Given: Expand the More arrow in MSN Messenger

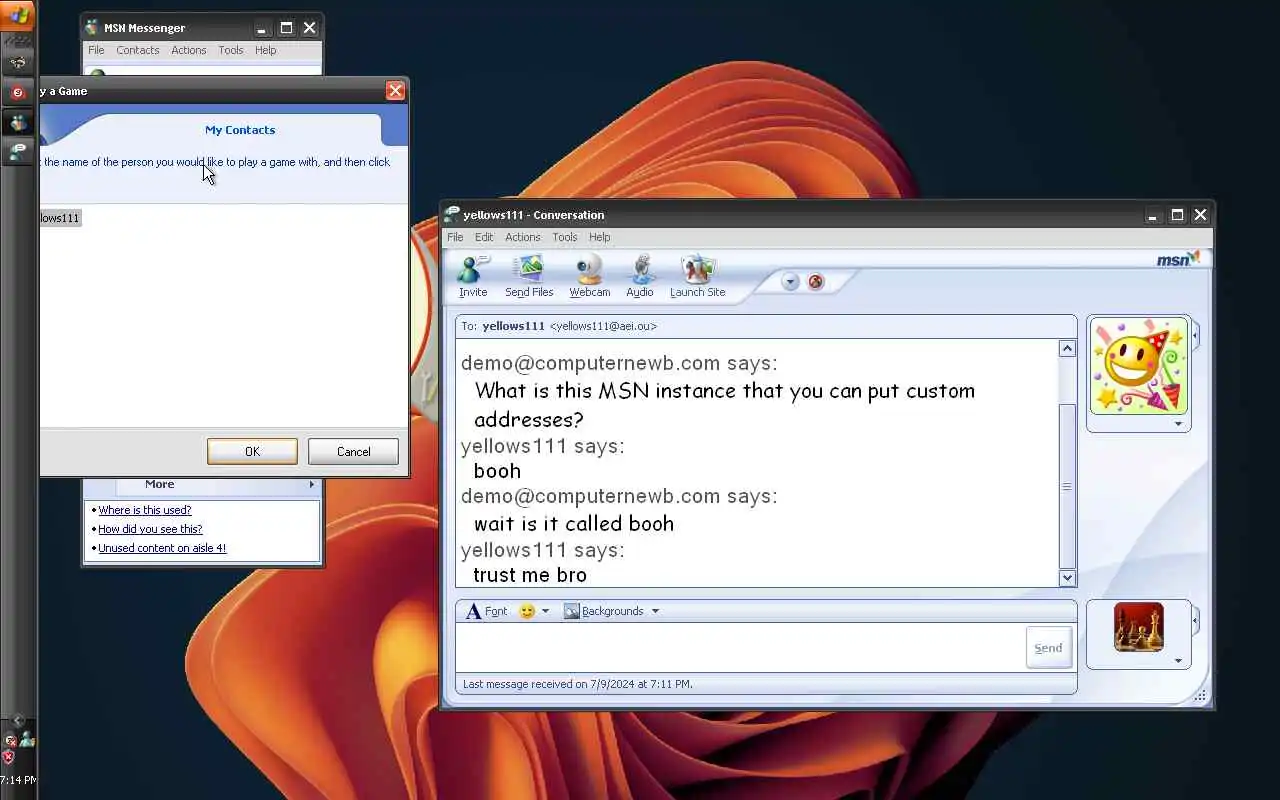Looking at the screenshot, I should click(311, 484).
